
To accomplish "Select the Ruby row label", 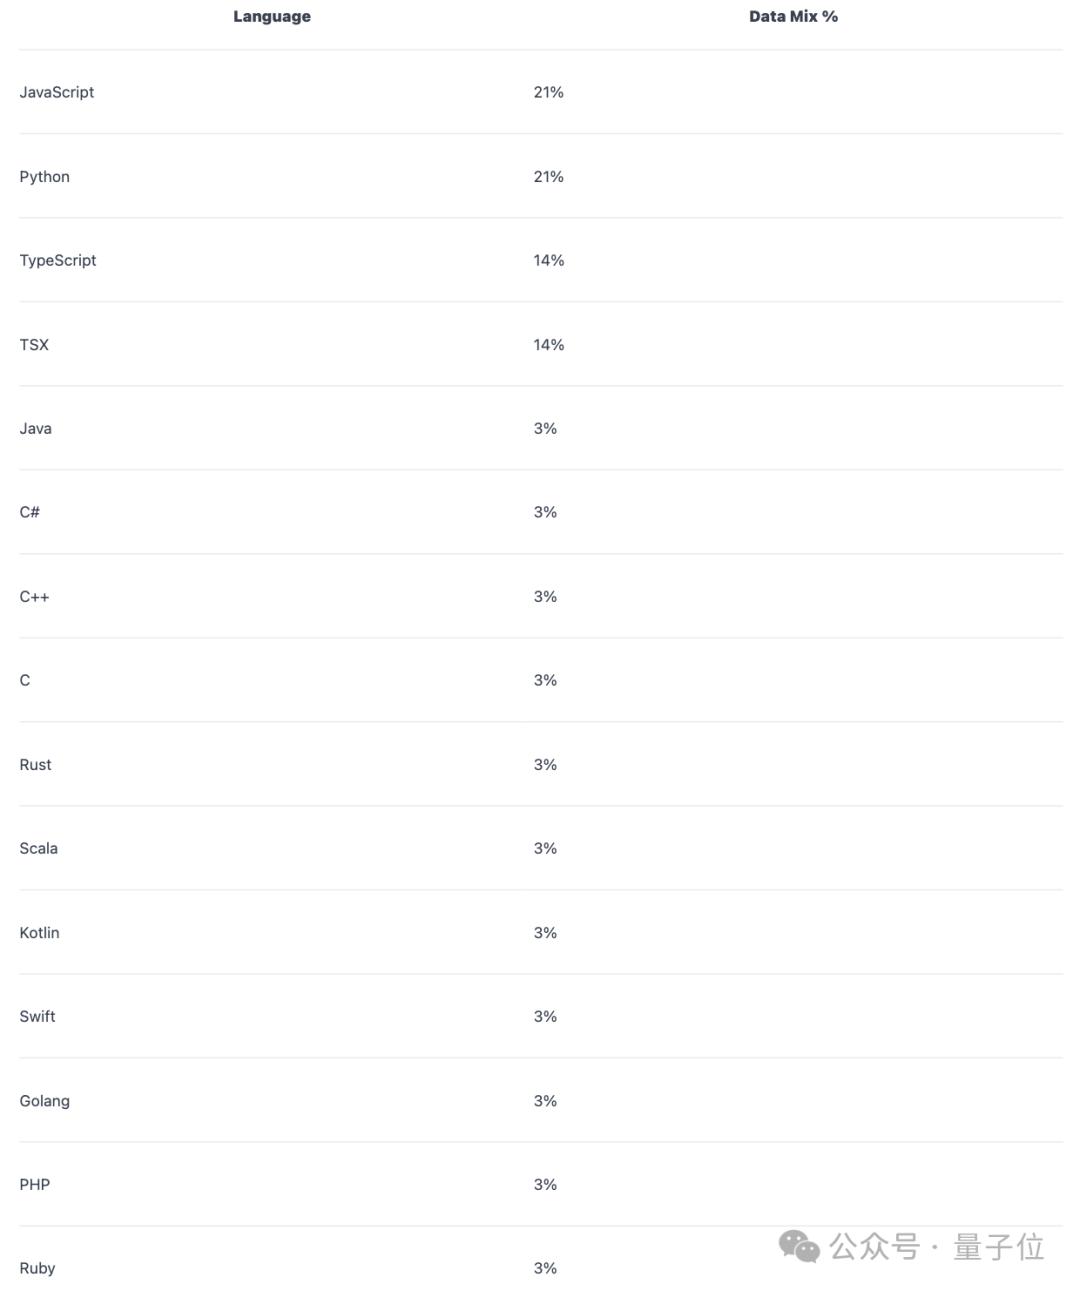I will coord(38,1268).
